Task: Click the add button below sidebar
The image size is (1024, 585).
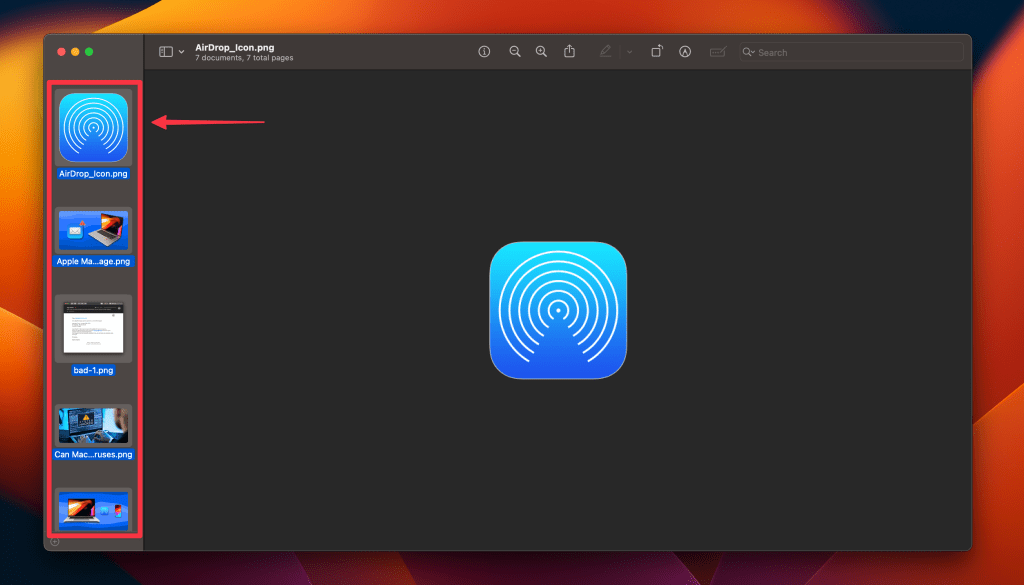Action: (x=55, y=542)
